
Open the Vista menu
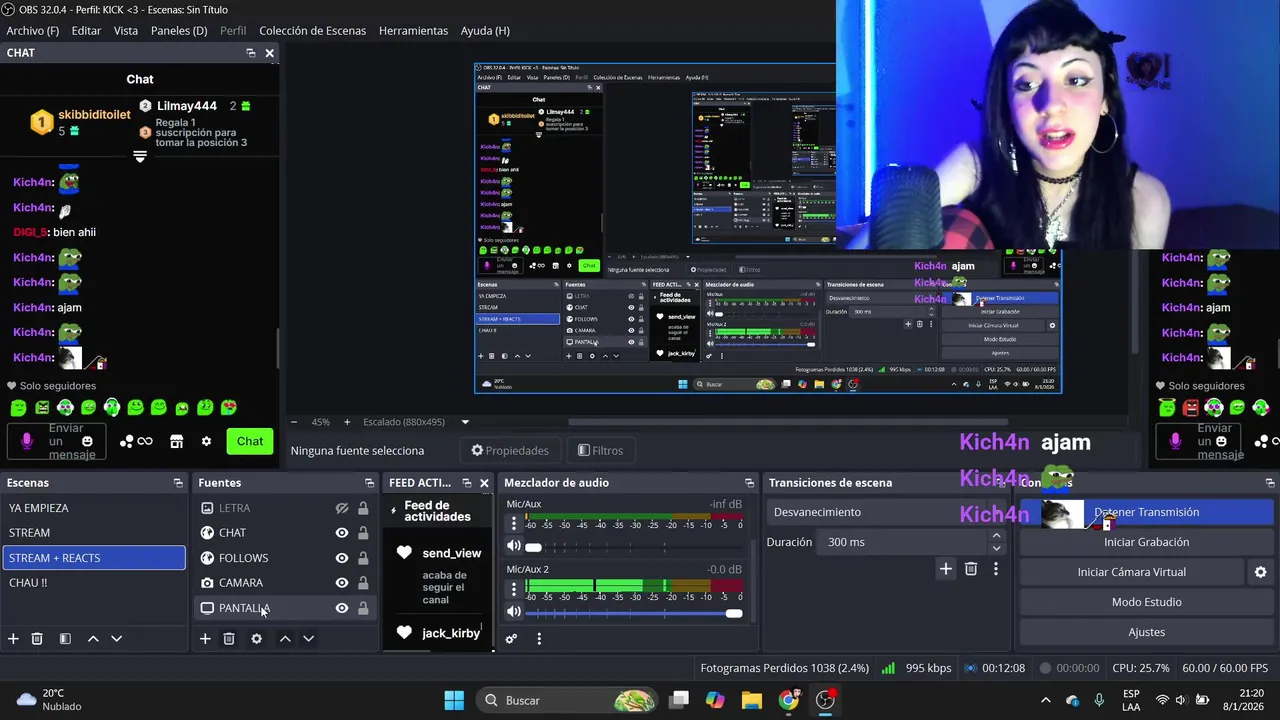click(126, 31)
